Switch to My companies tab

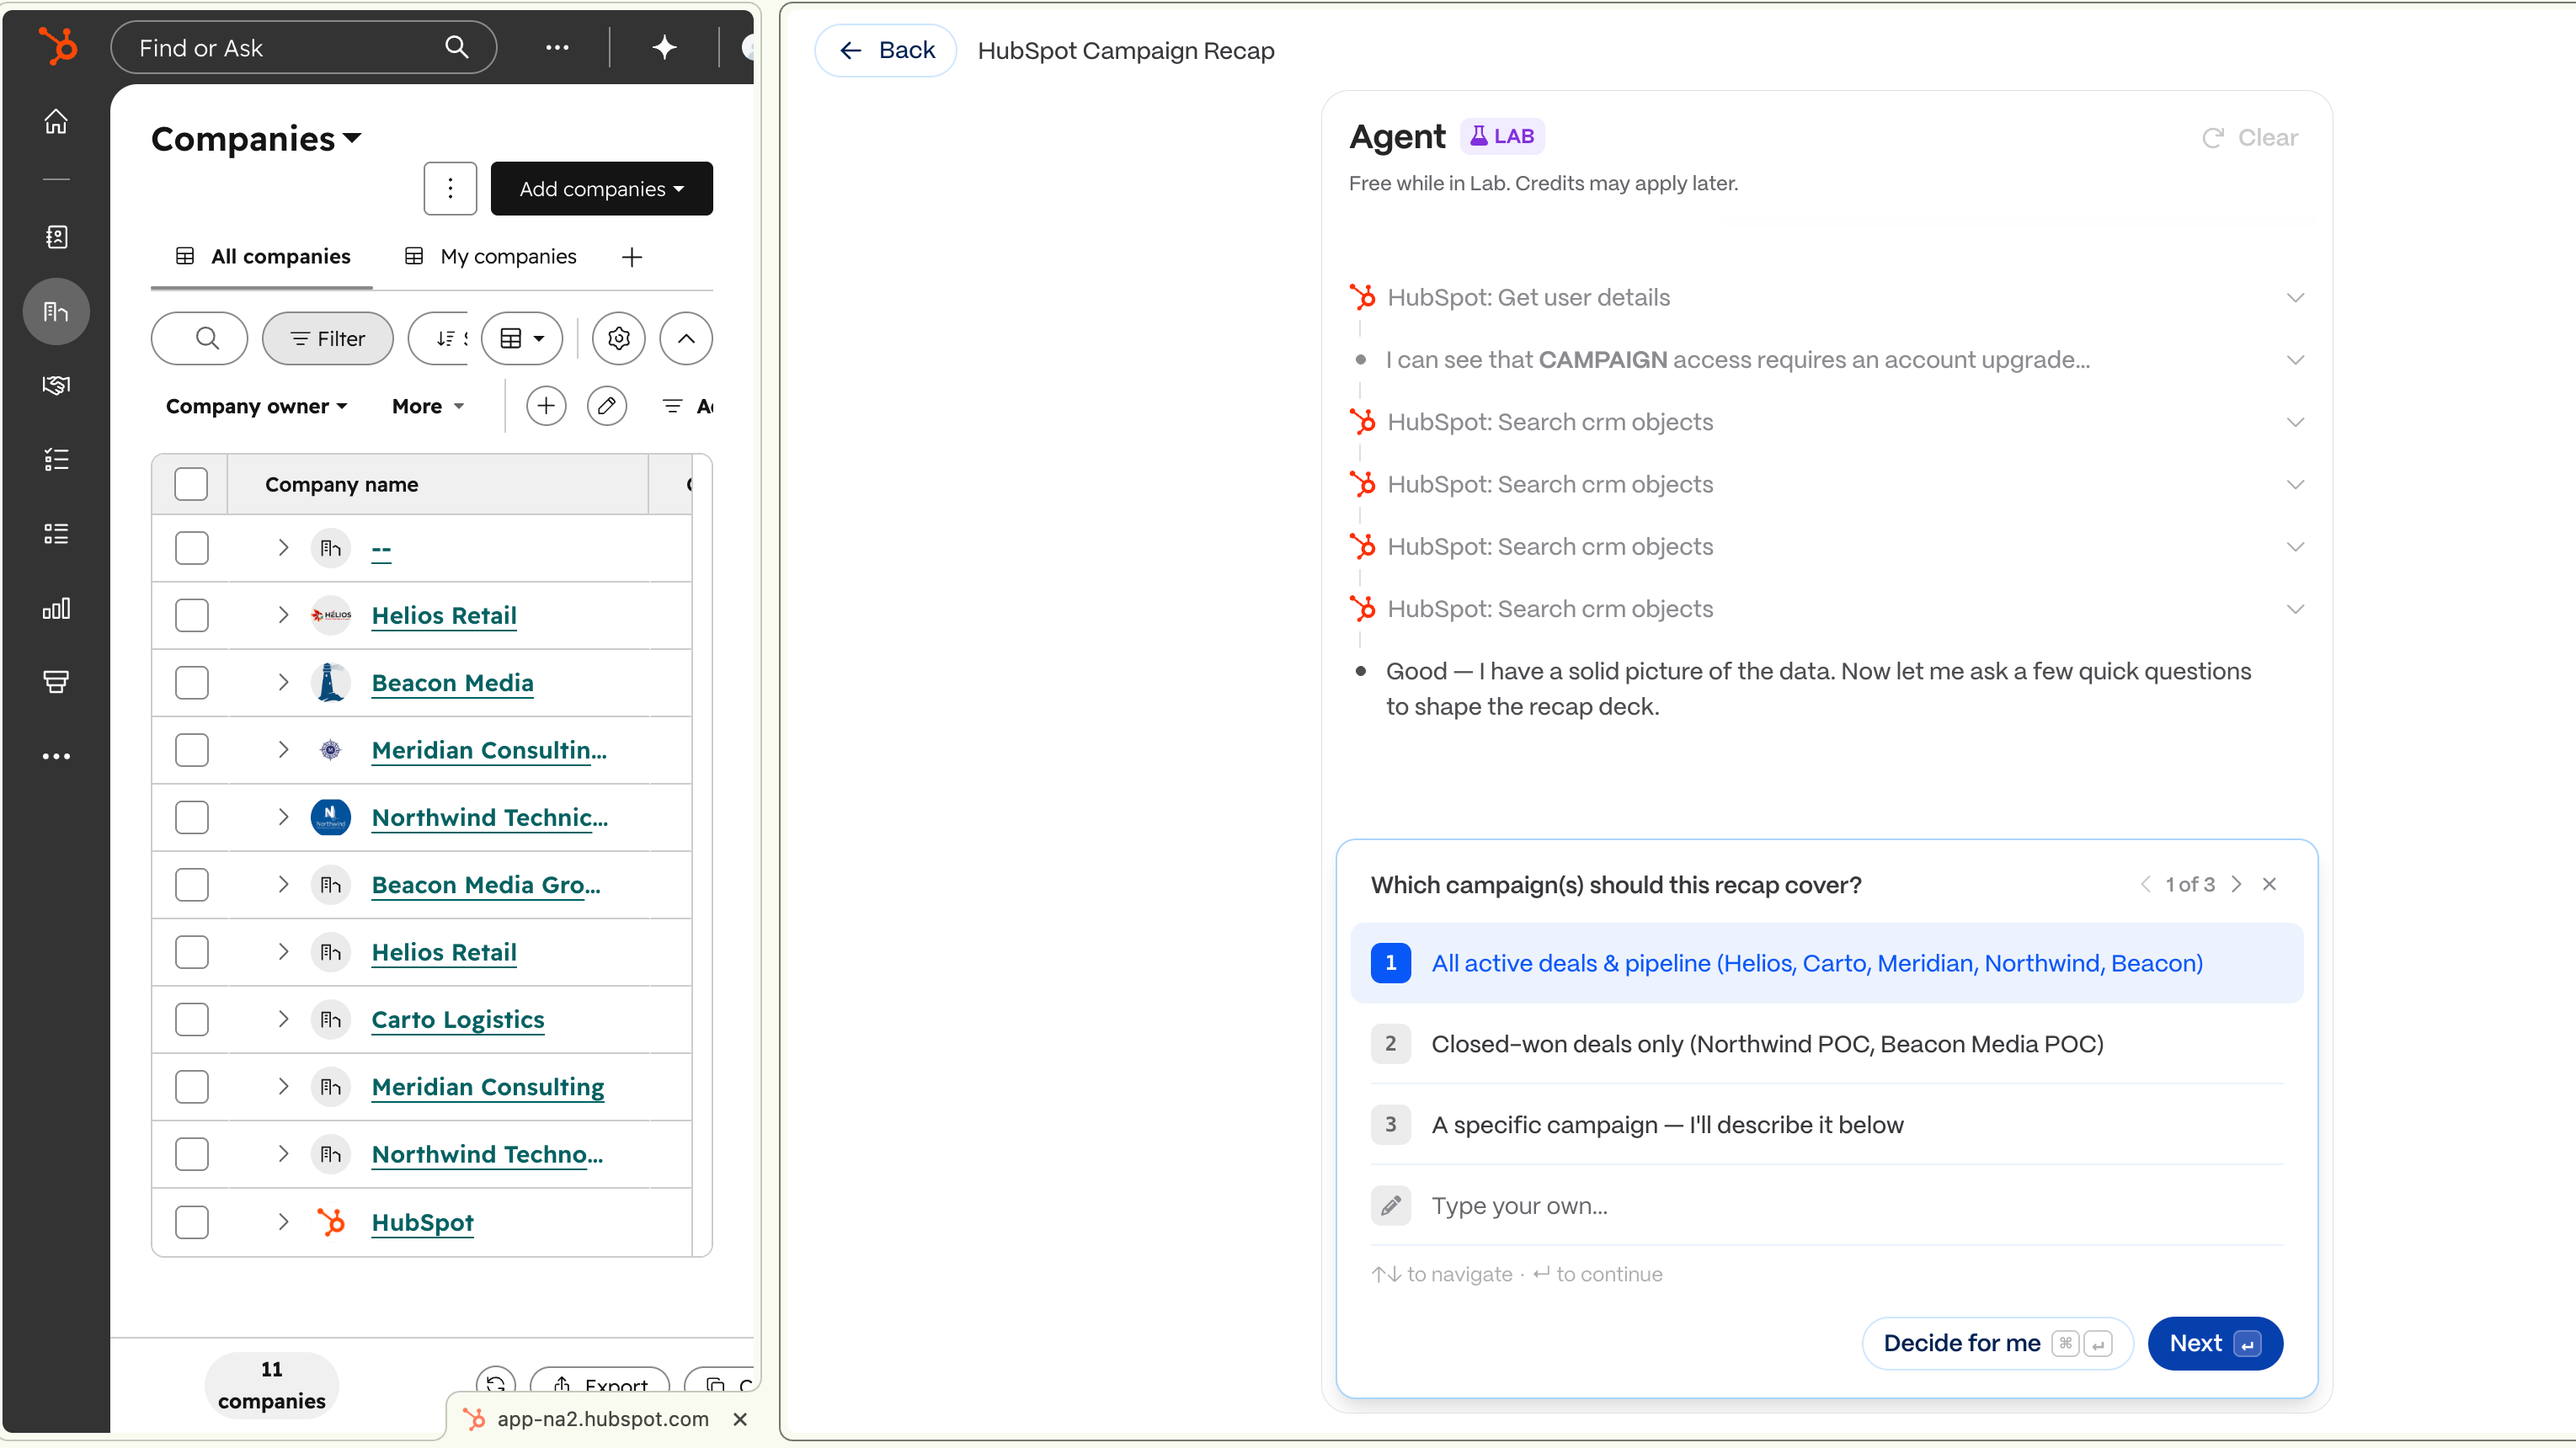491,257
